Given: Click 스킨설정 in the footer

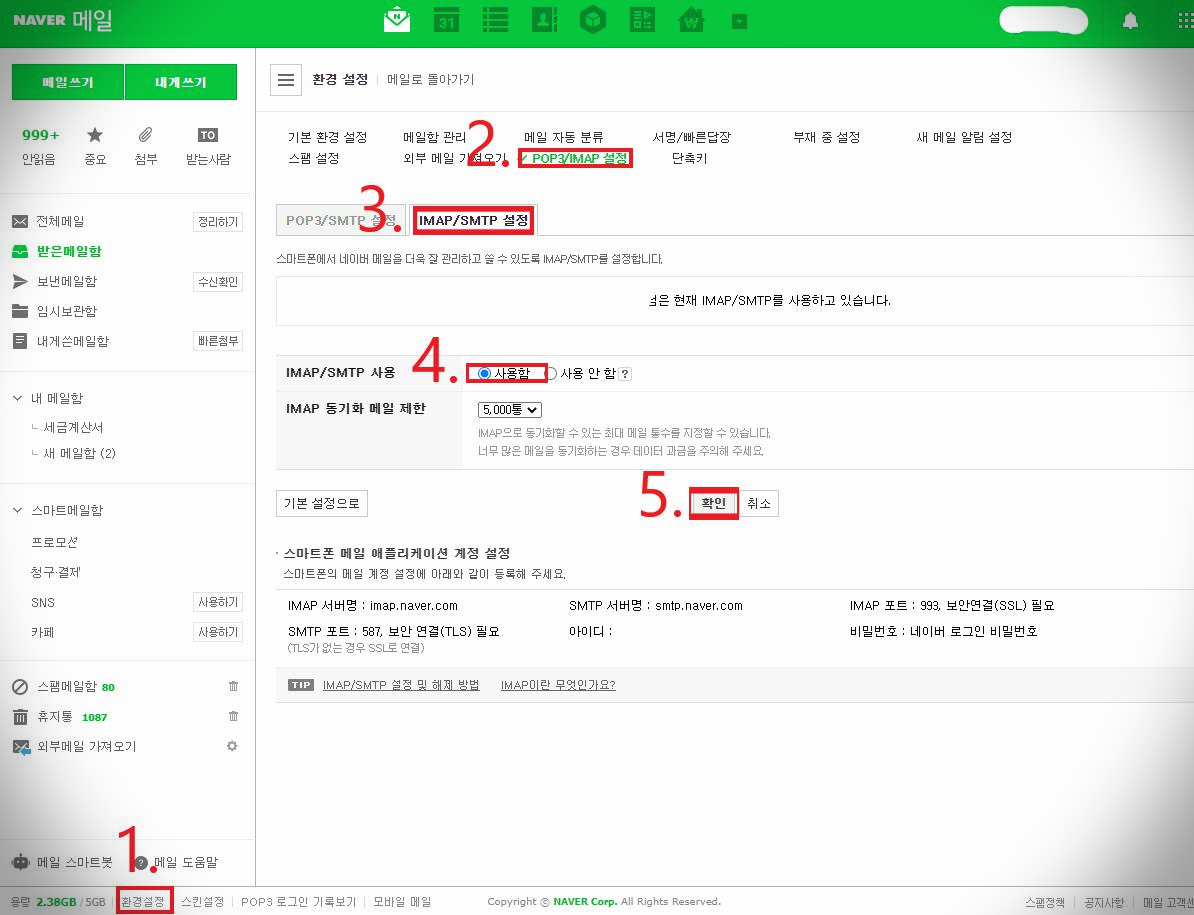Looking at the screenshot, I should (x=203, y=902).
